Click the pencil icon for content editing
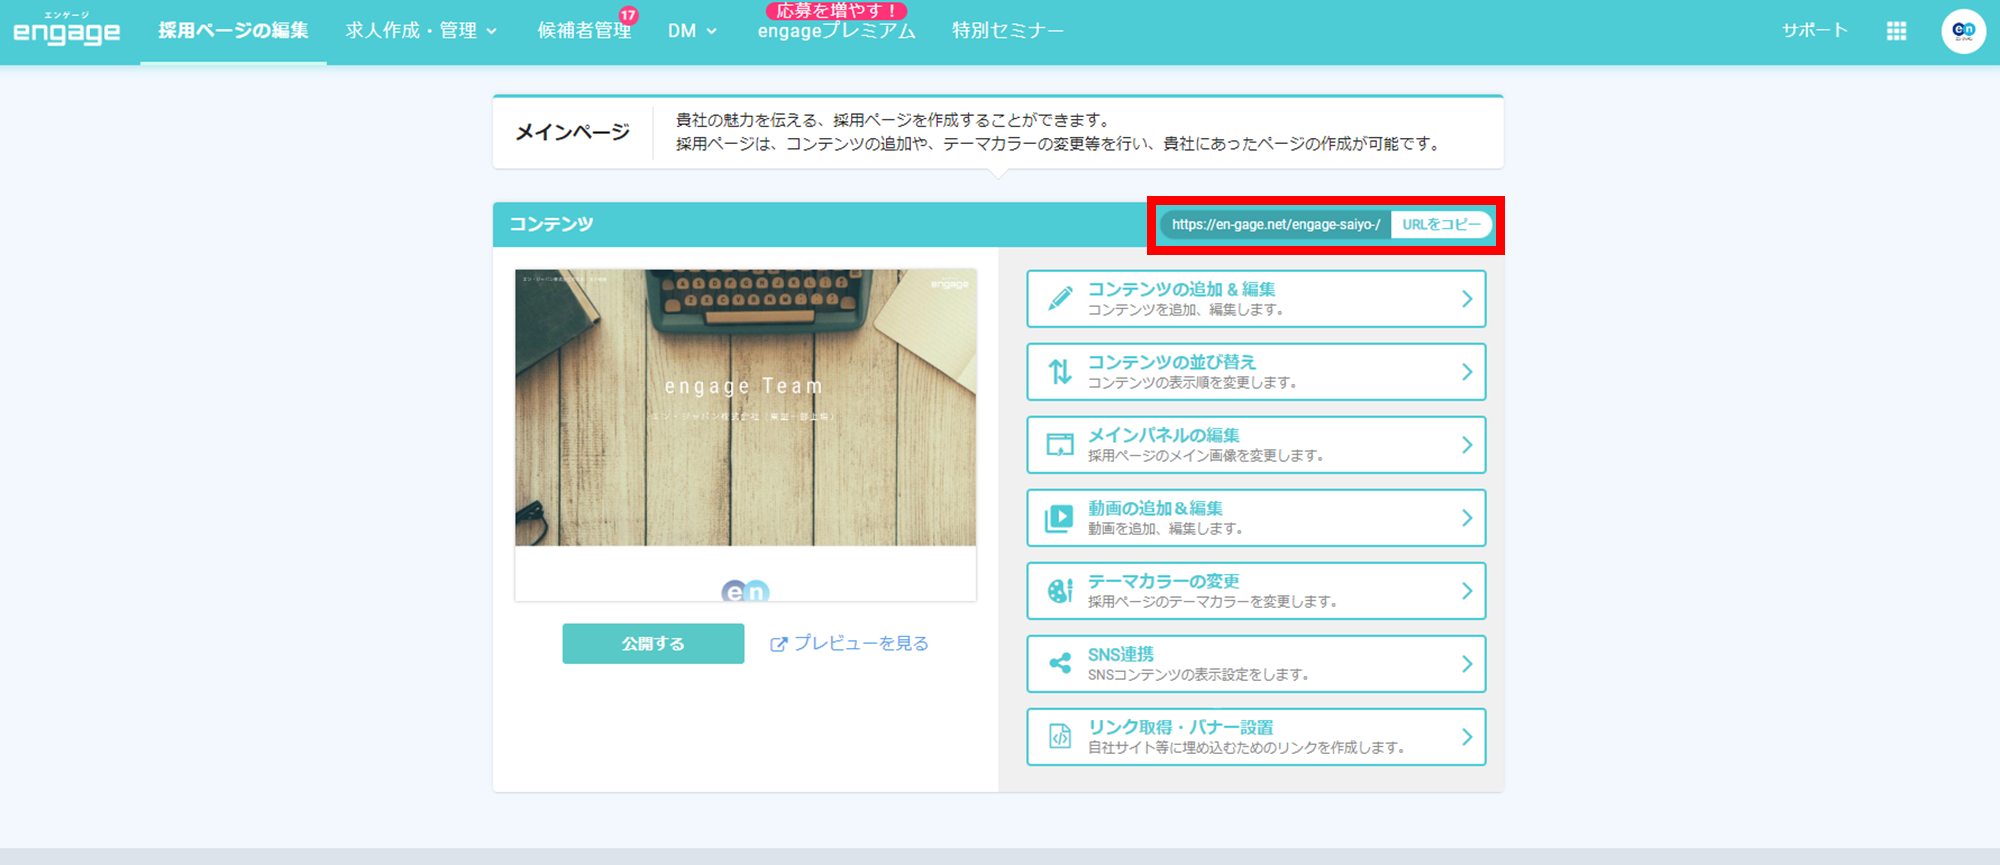Image resolution: width=2000 pixels, height=865 pixels. [1060, 298]
